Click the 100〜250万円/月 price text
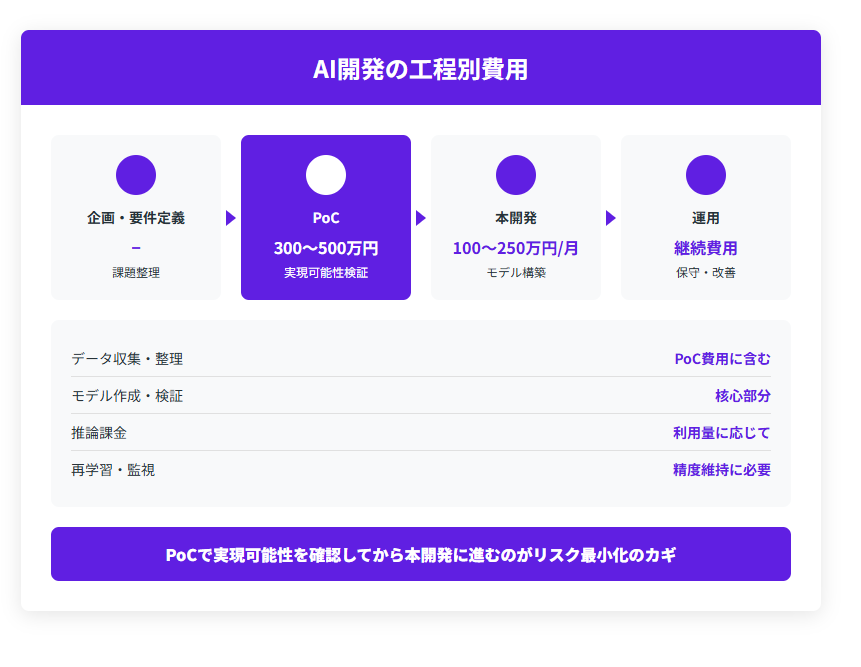861x667 pixels. pos(516,248)
